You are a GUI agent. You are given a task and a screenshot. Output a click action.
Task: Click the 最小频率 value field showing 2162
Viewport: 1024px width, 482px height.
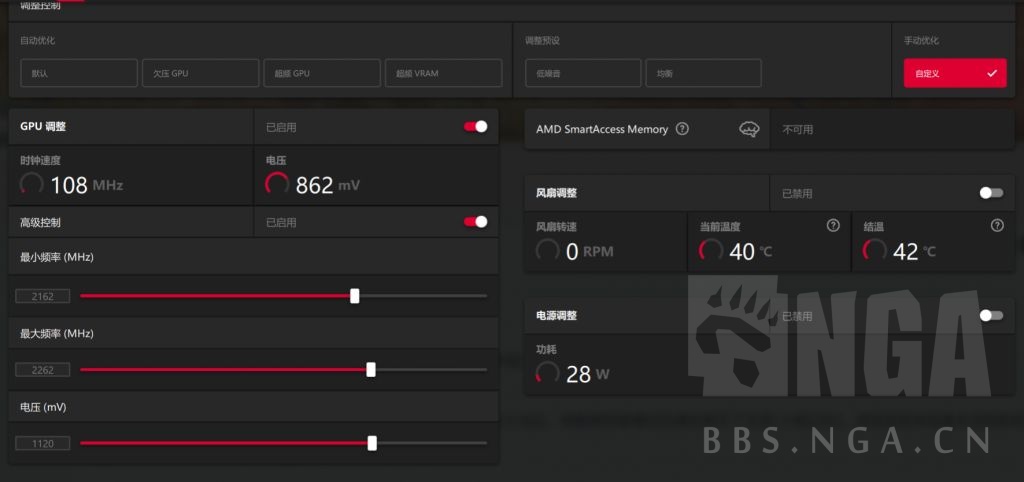[x=43, y=297]
